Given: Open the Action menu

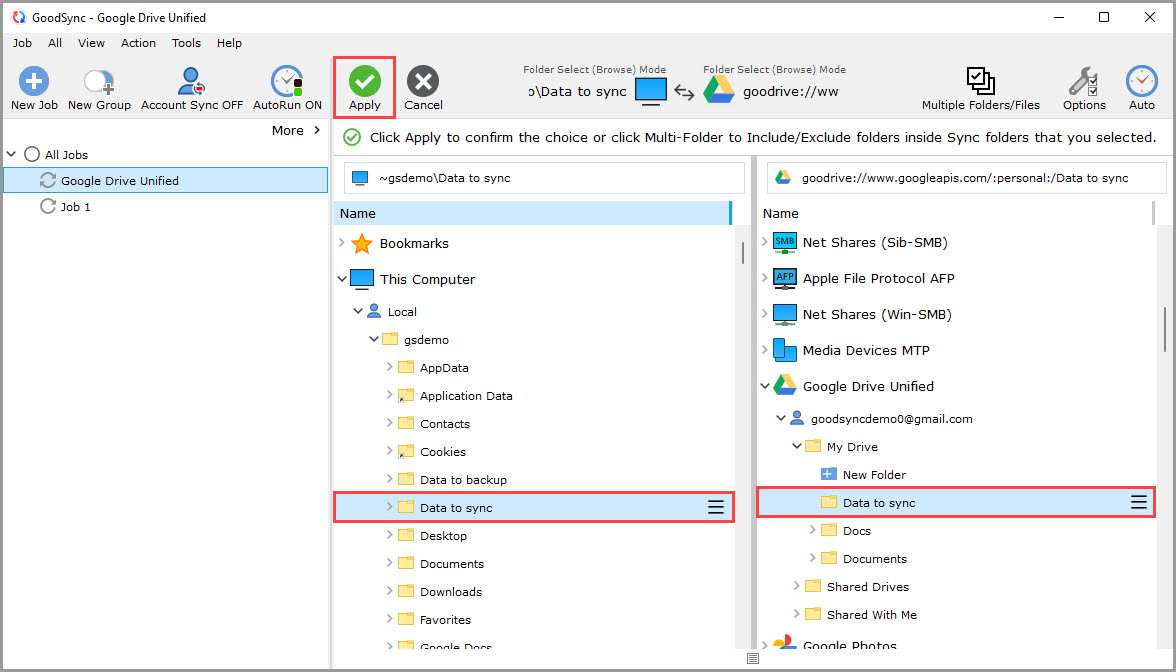Looking at the screenshot, I should coord(138,43).
